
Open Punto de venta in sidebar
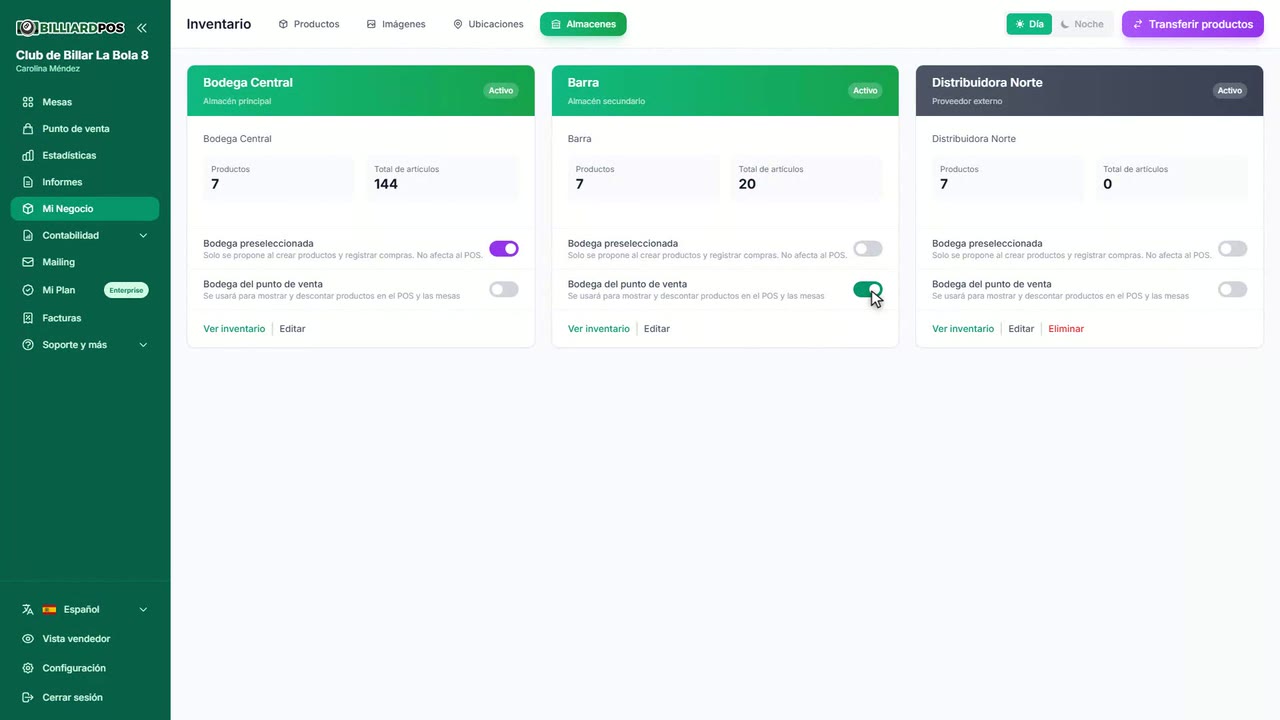click(x=85, y=129)
